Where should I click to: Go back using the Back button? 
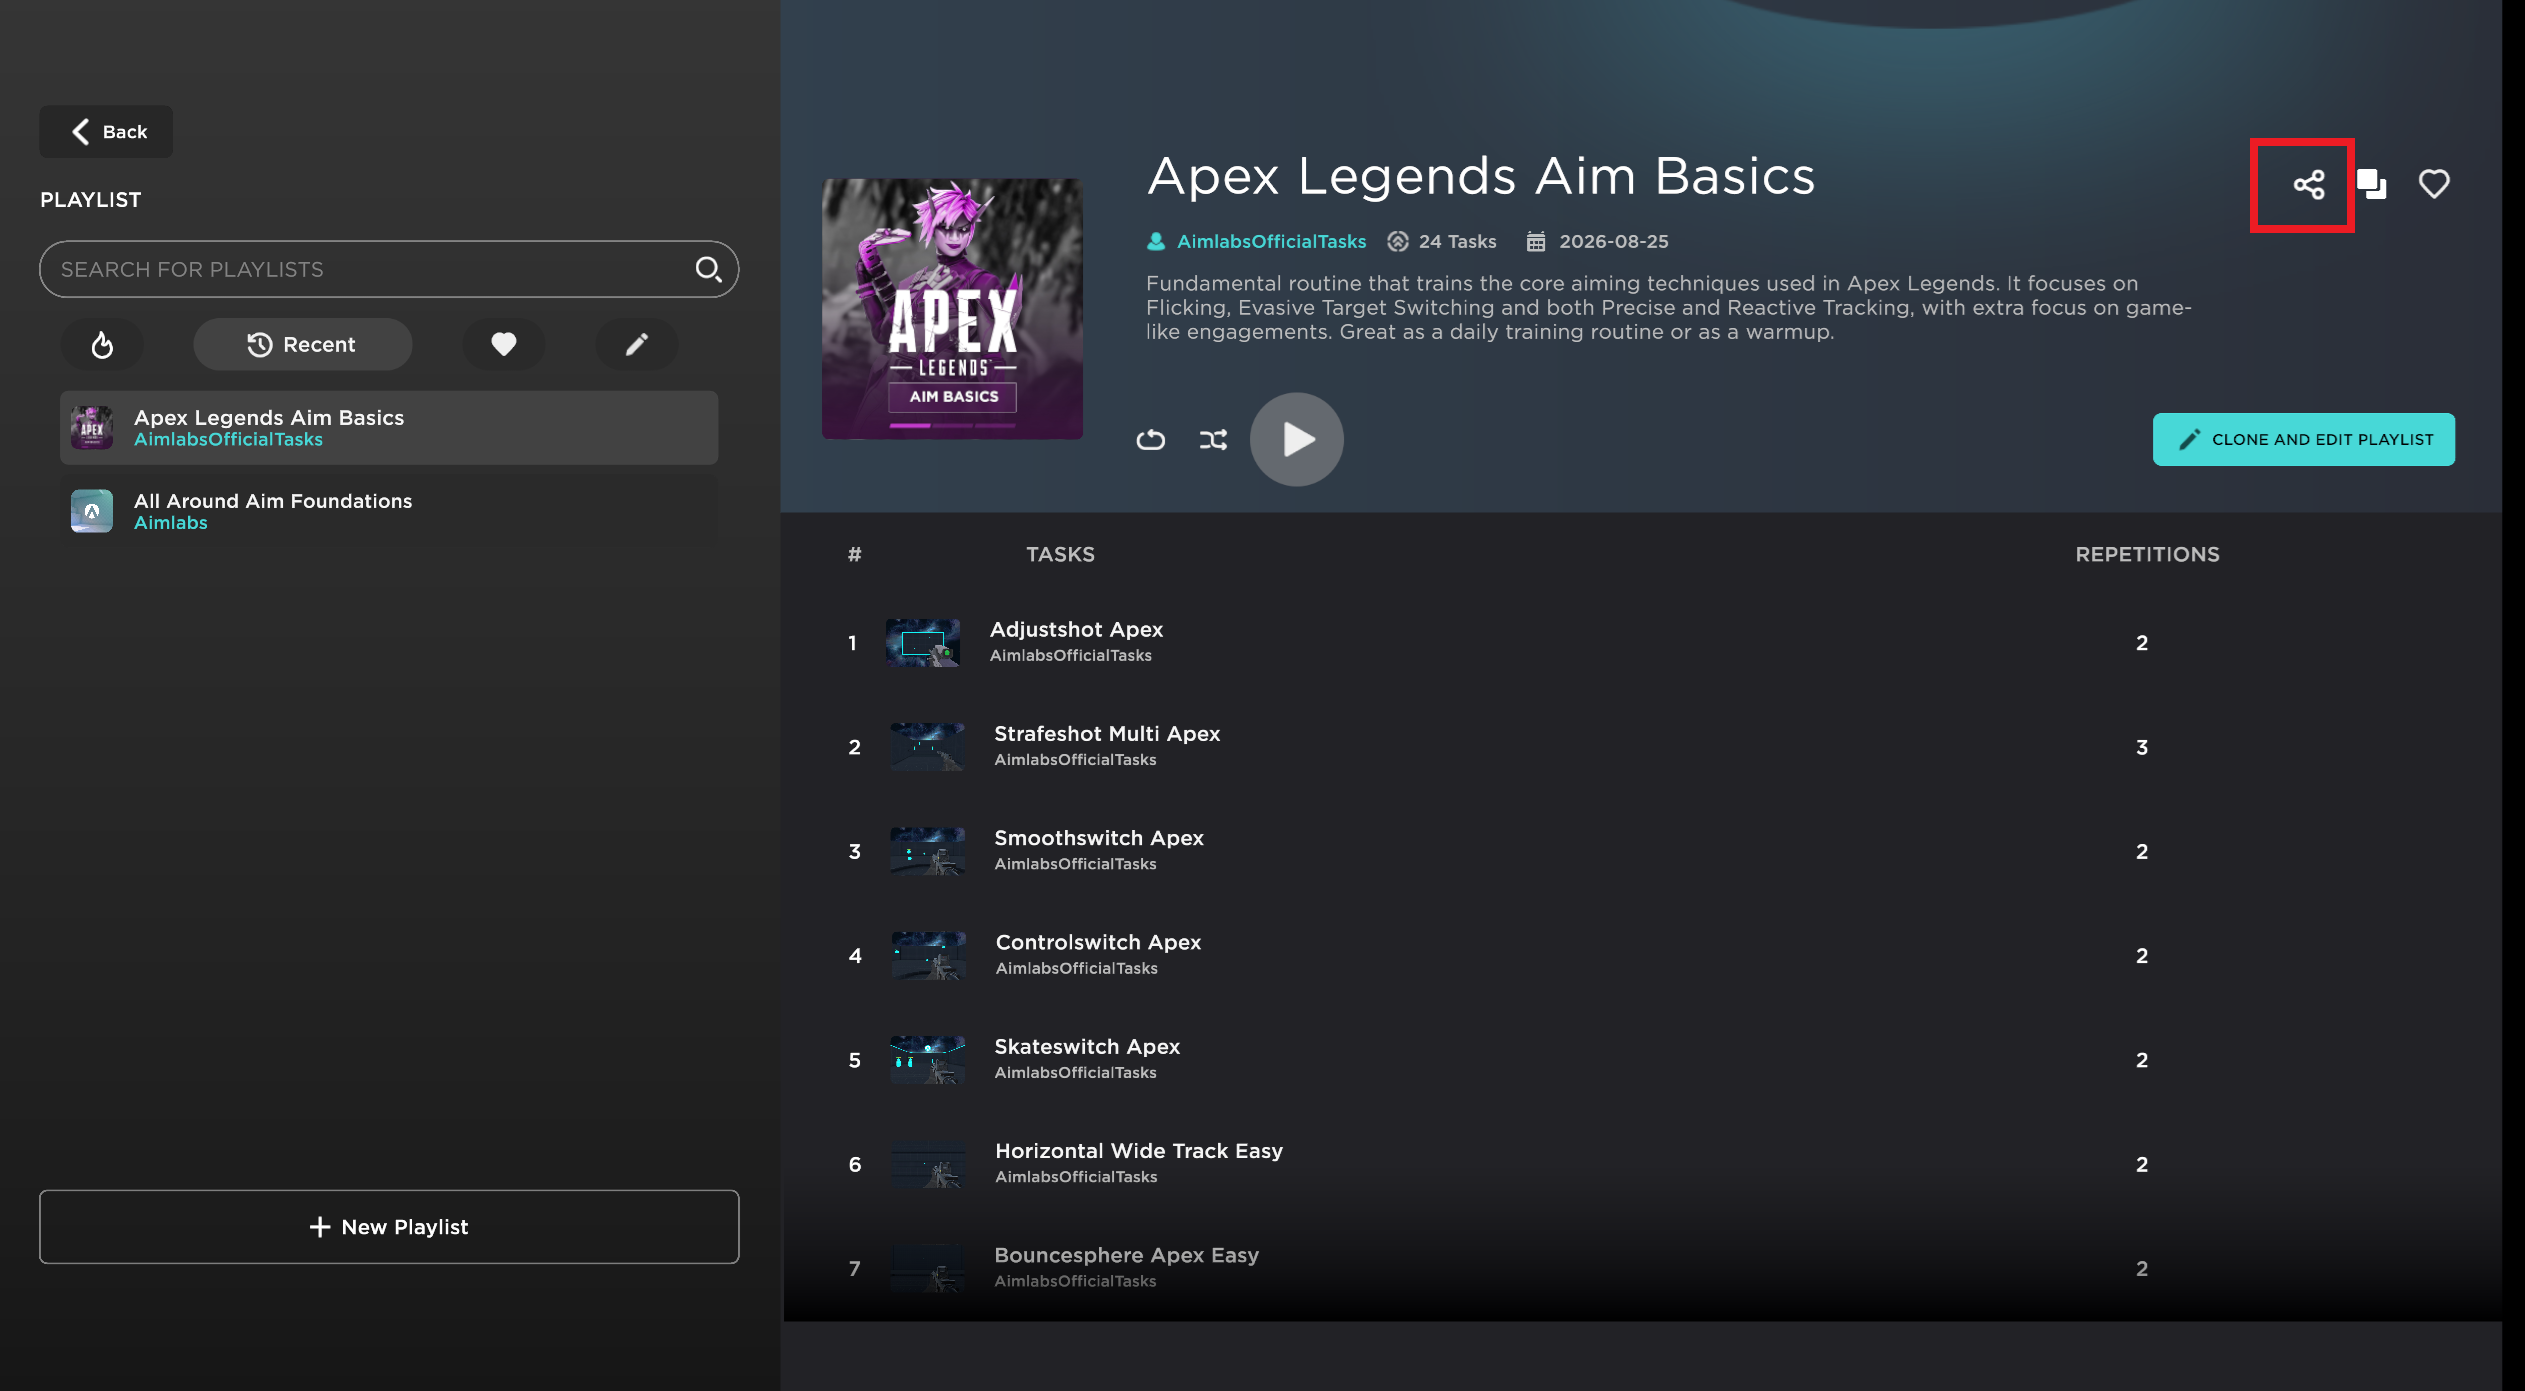point(106,132)
